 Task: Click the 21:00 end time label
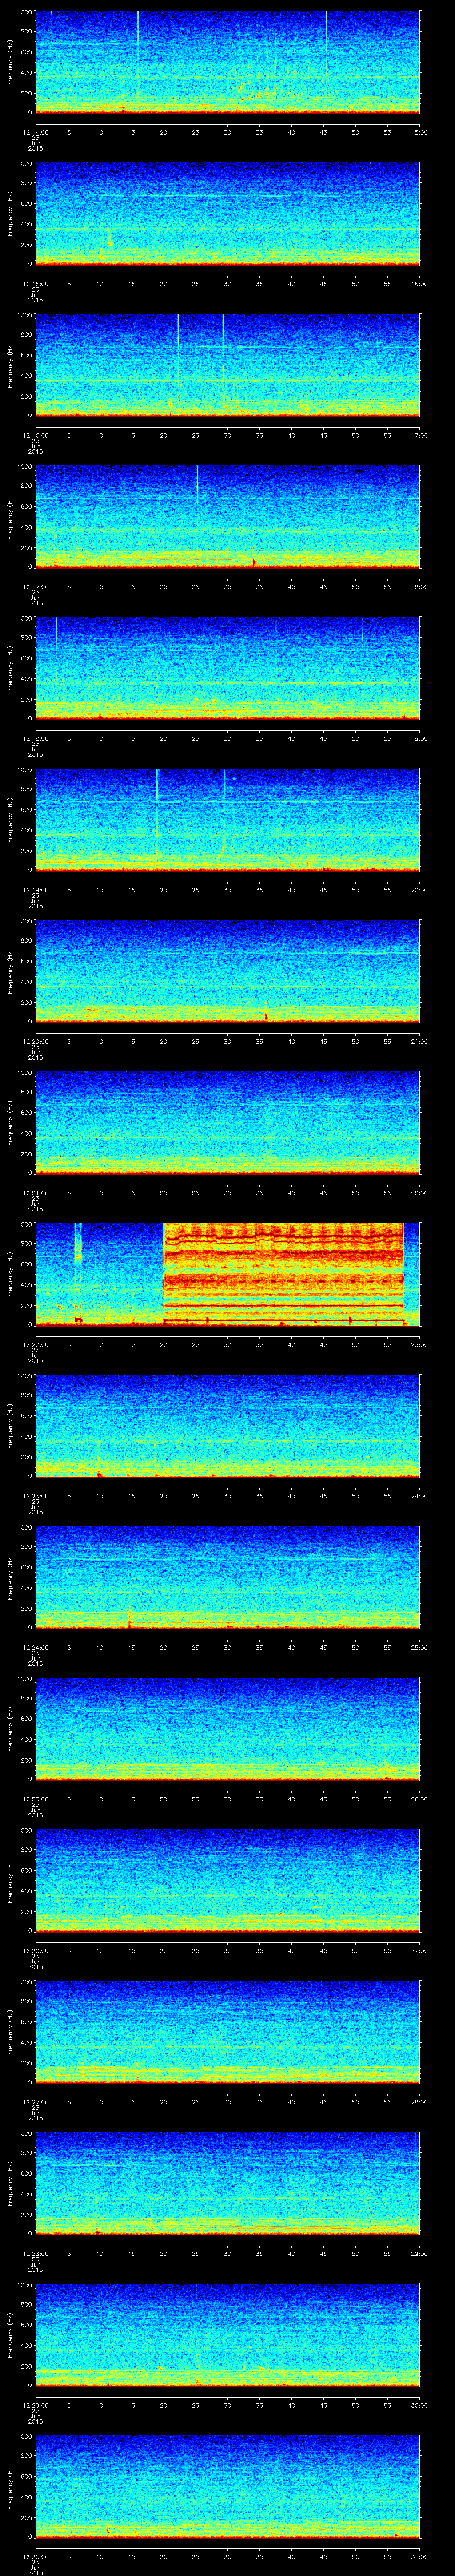click(419, 1041)
